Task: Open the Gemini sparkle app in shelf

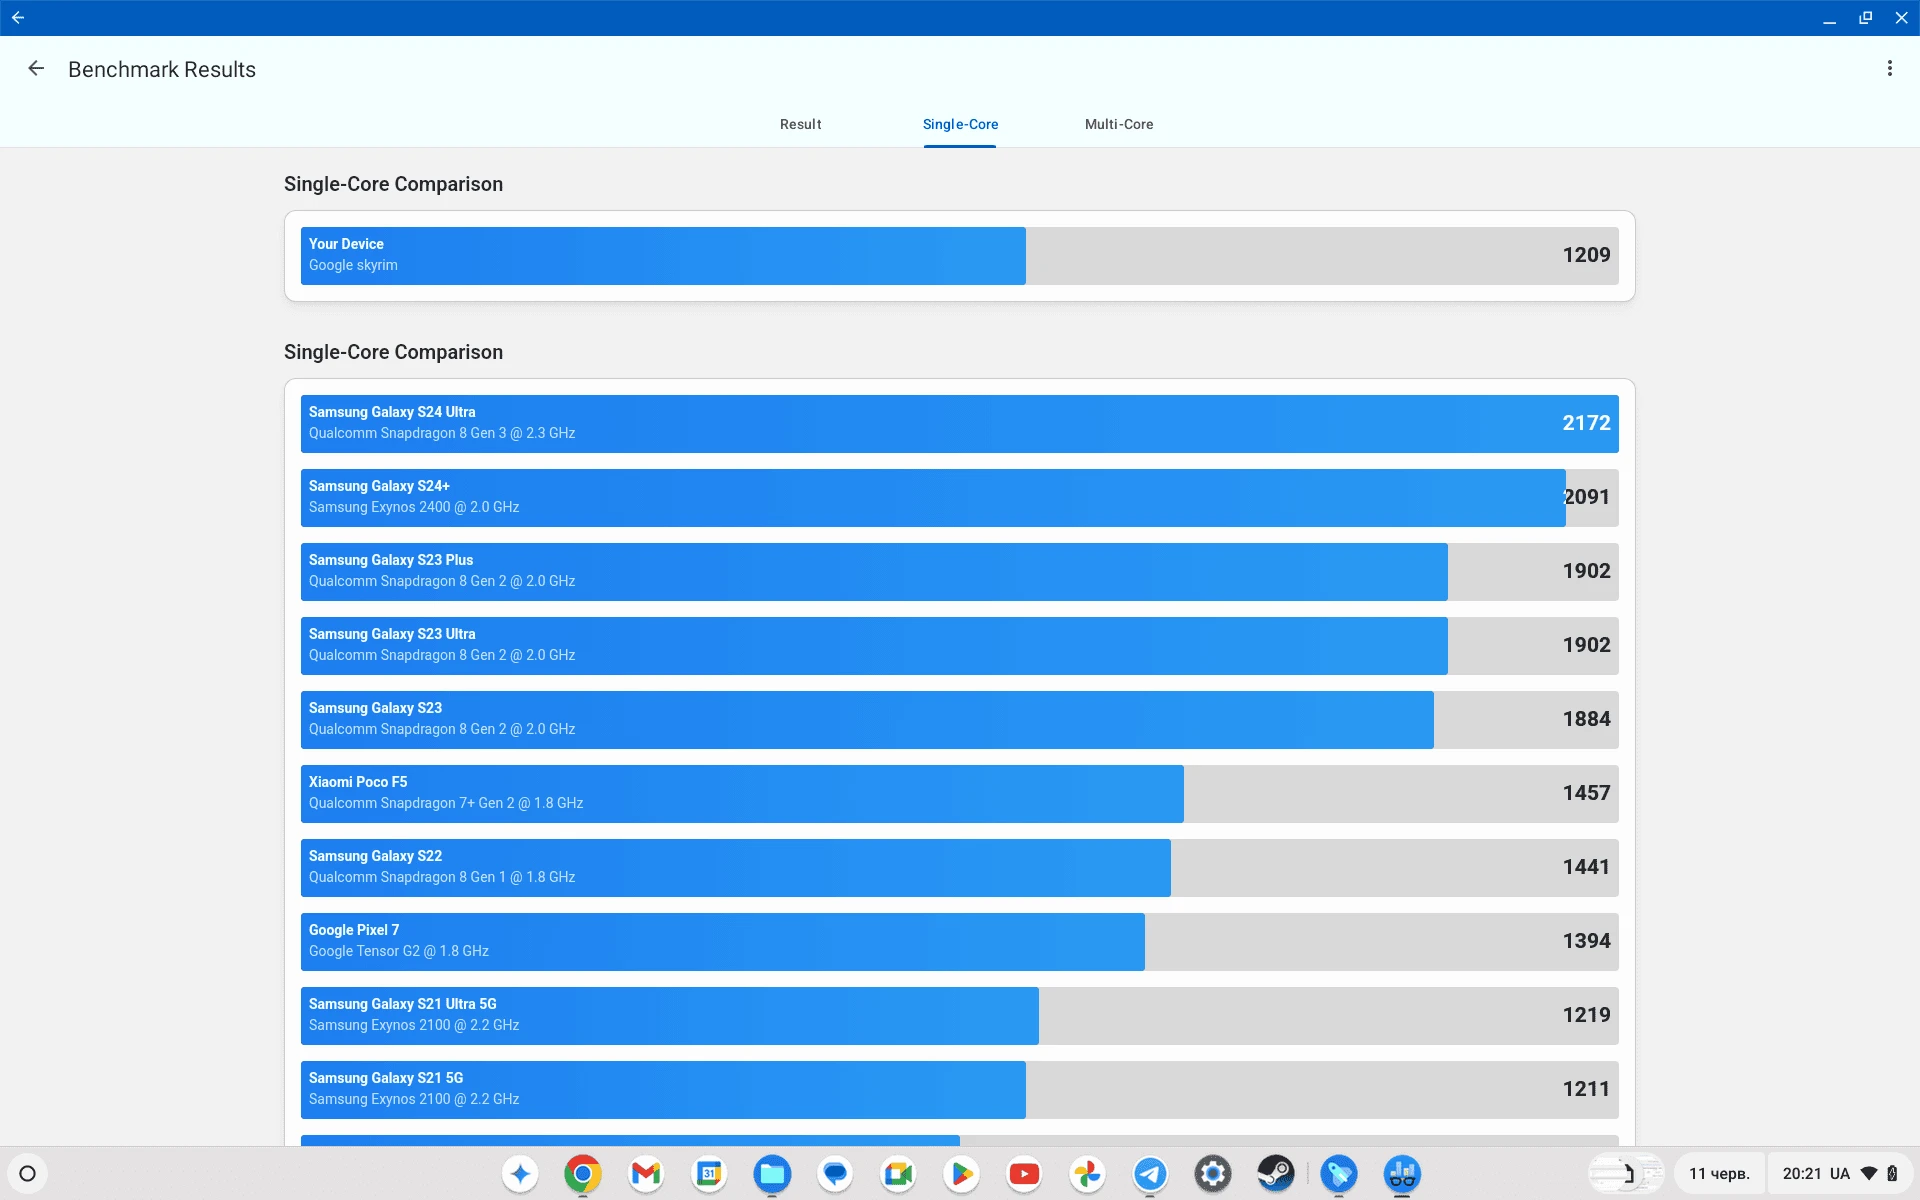Action: tap(520, 1174)
